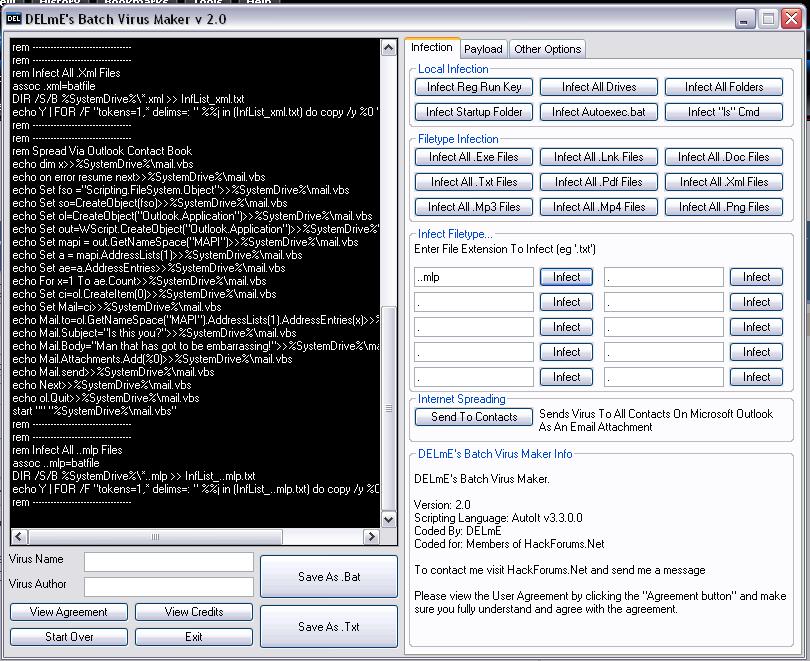Click the Infect All .Png Files button
810x661 pixels.
724,207
